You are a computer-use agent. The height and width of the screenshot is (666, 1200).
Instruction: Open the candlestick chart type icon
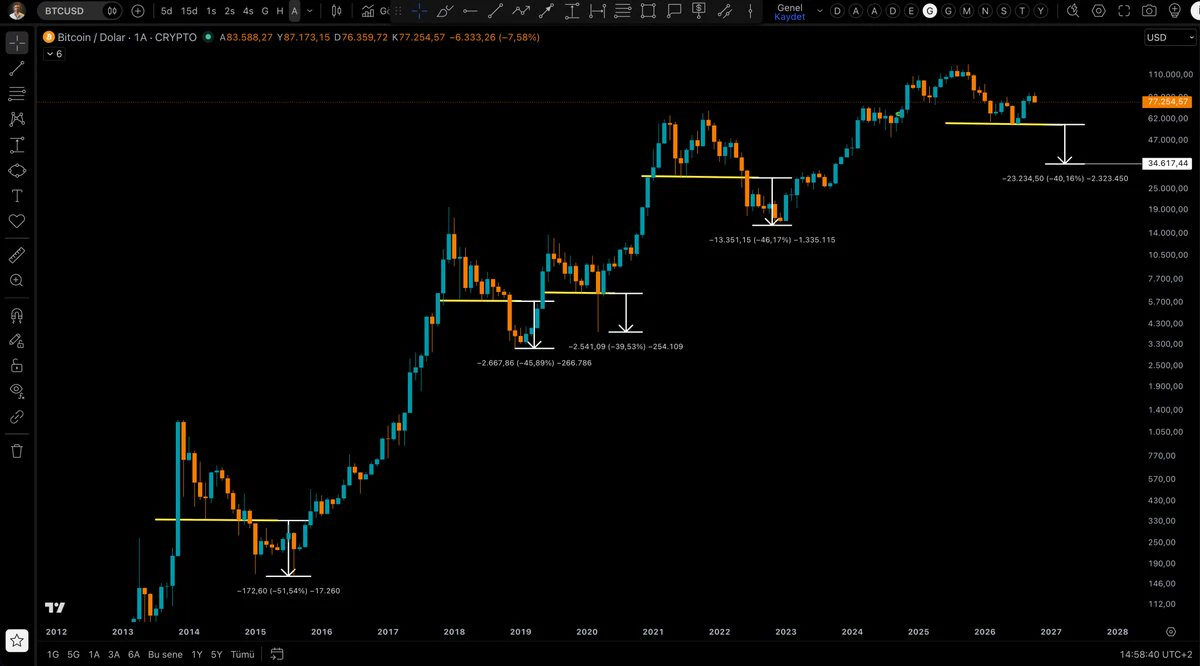[337, 11]
